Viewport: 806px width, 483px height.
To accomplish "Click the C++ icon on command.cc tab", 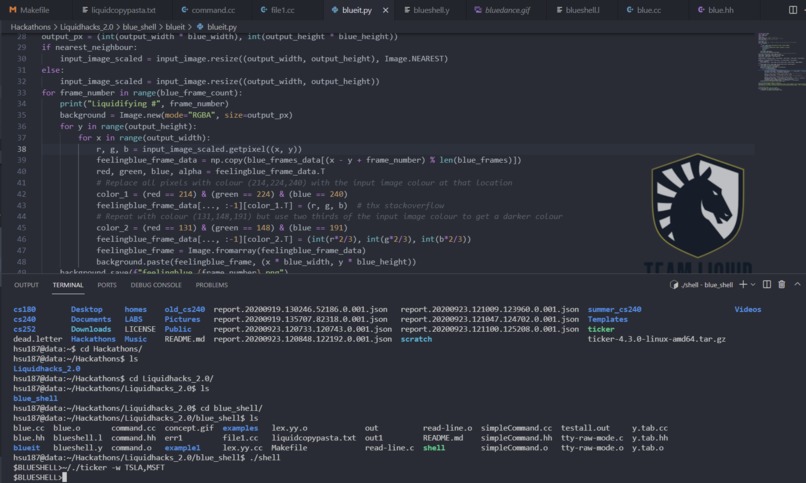I will (184, 10).
